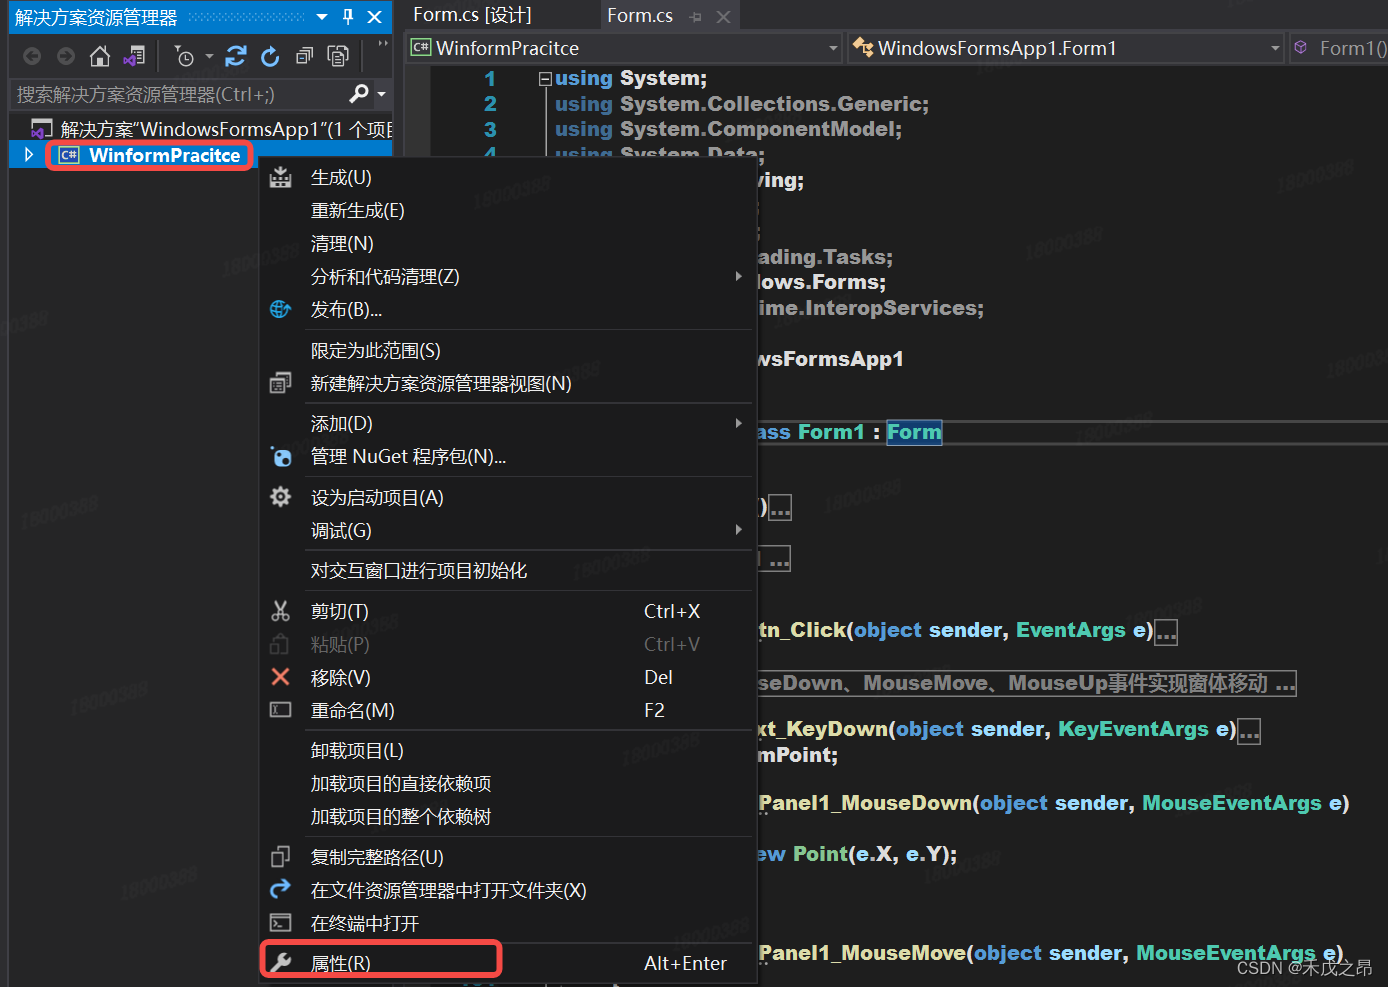Click Form1 class name in code

831,432
